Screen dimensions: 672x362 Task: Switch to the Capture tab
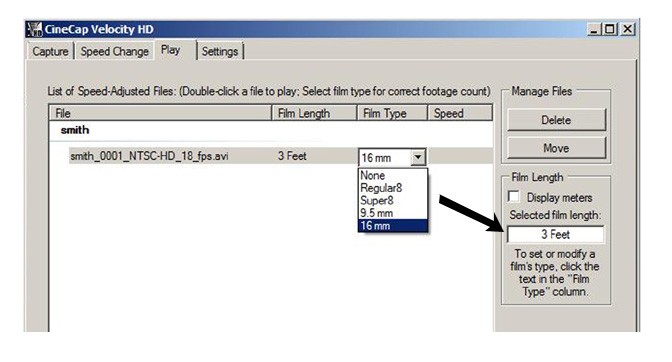(x=50, y=51)
